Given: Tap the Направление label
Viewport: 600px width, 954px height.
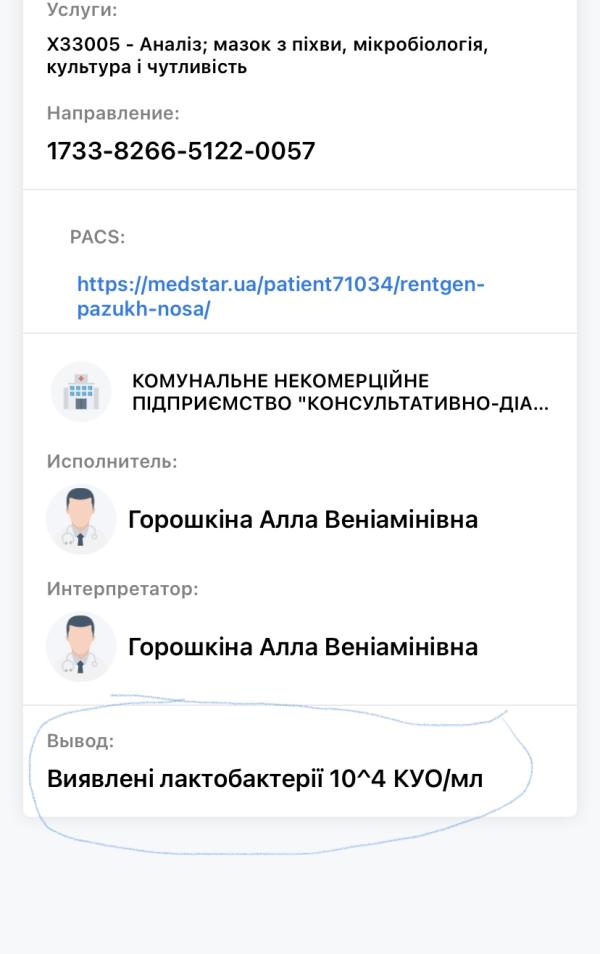Looking at the screenshot, I should (113, 113).
